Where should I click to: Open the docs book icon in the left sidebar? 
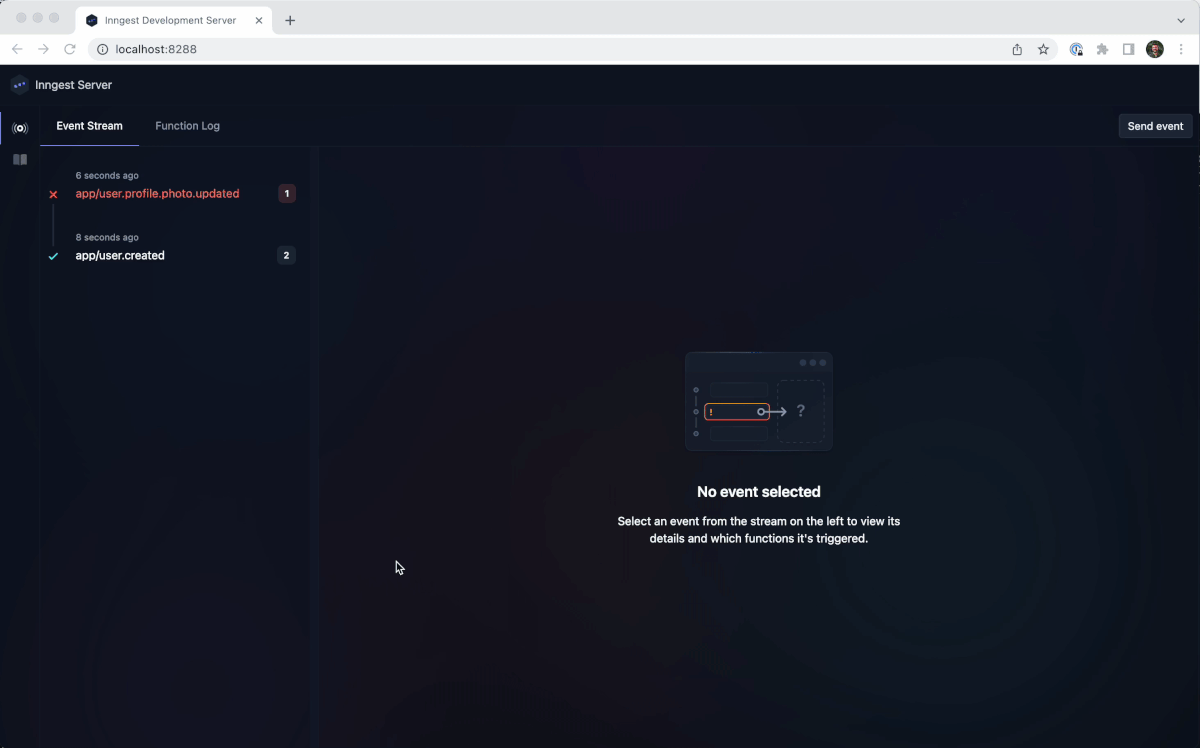20,159
